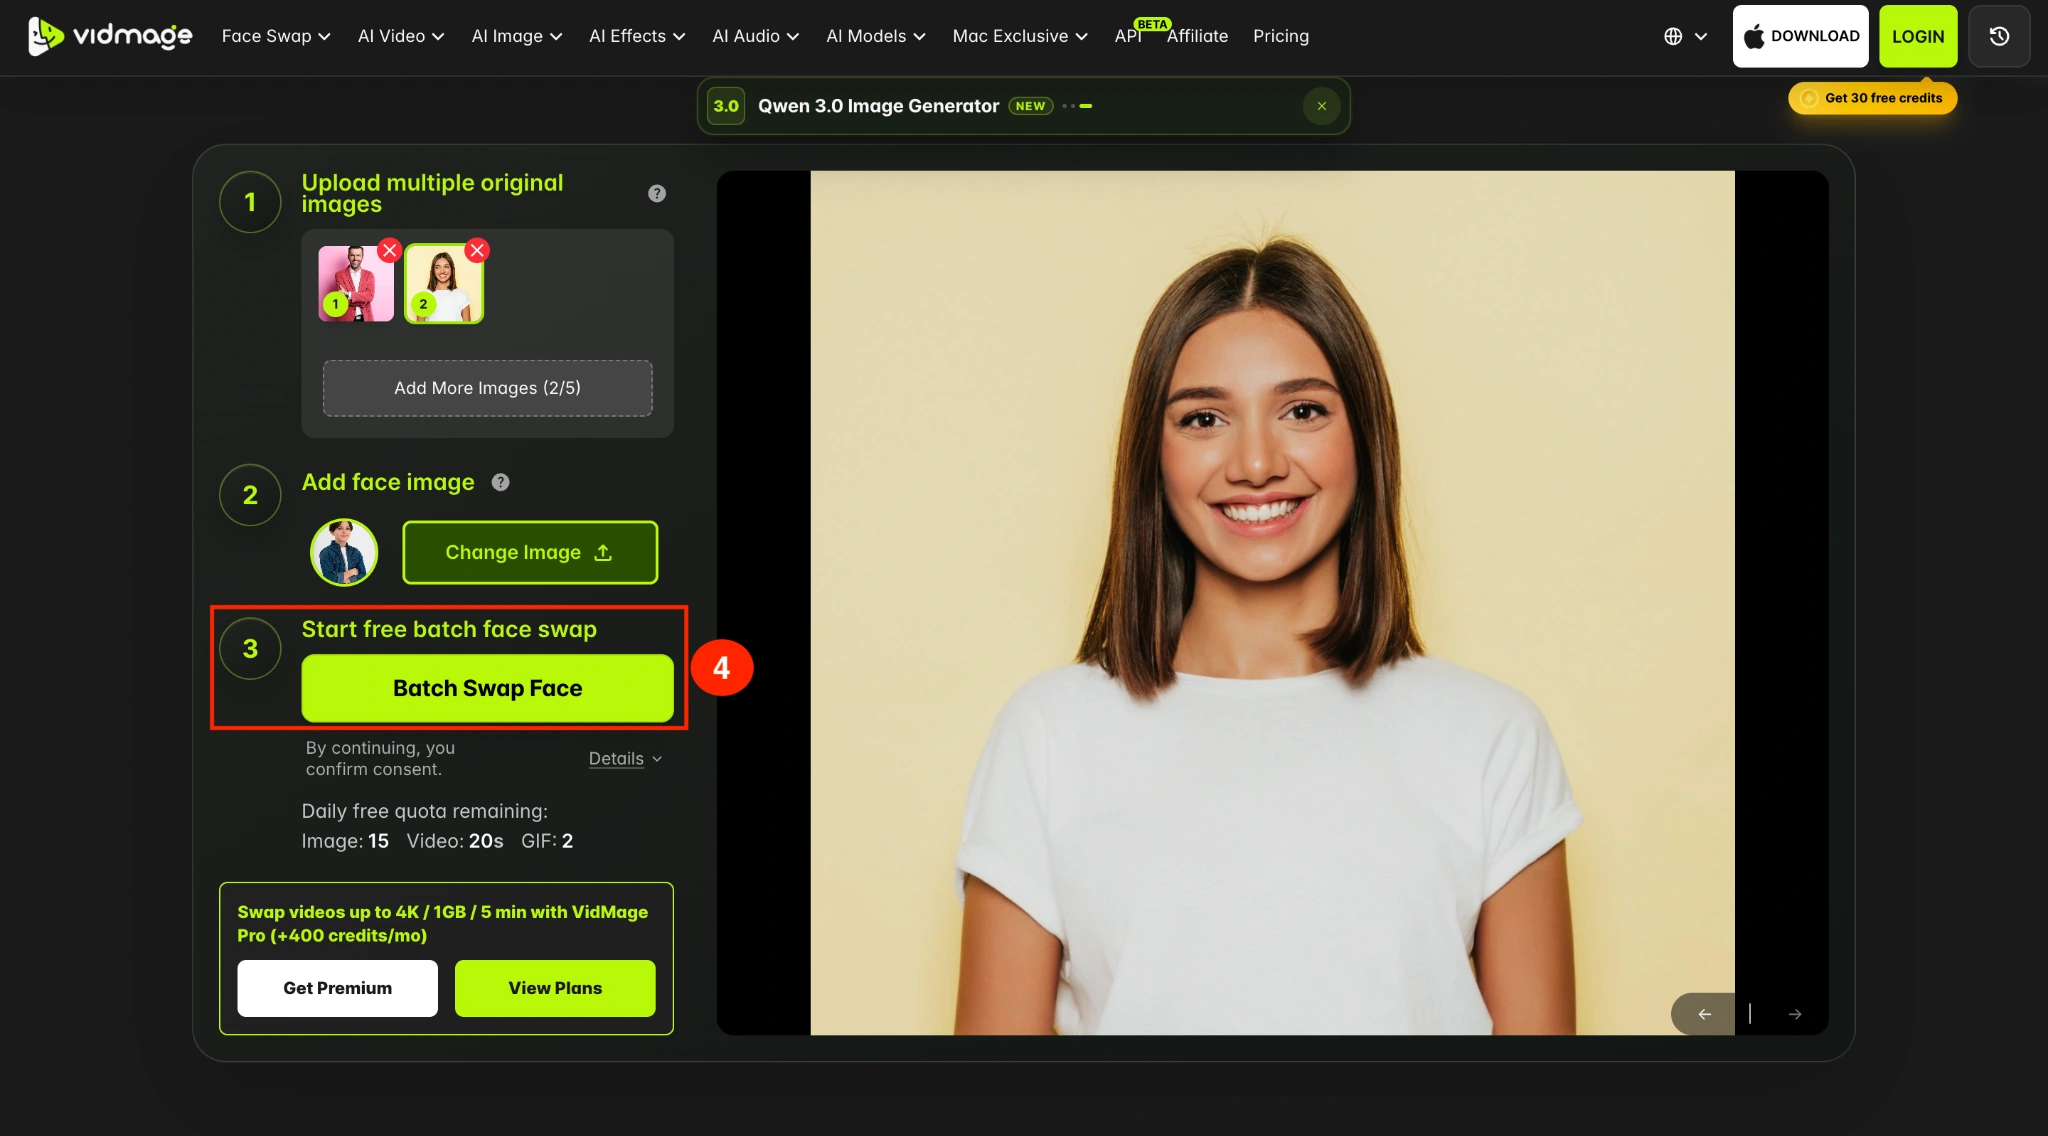
Task: Claim Get 30 free credits
Action: click(x=1872, y=98)
